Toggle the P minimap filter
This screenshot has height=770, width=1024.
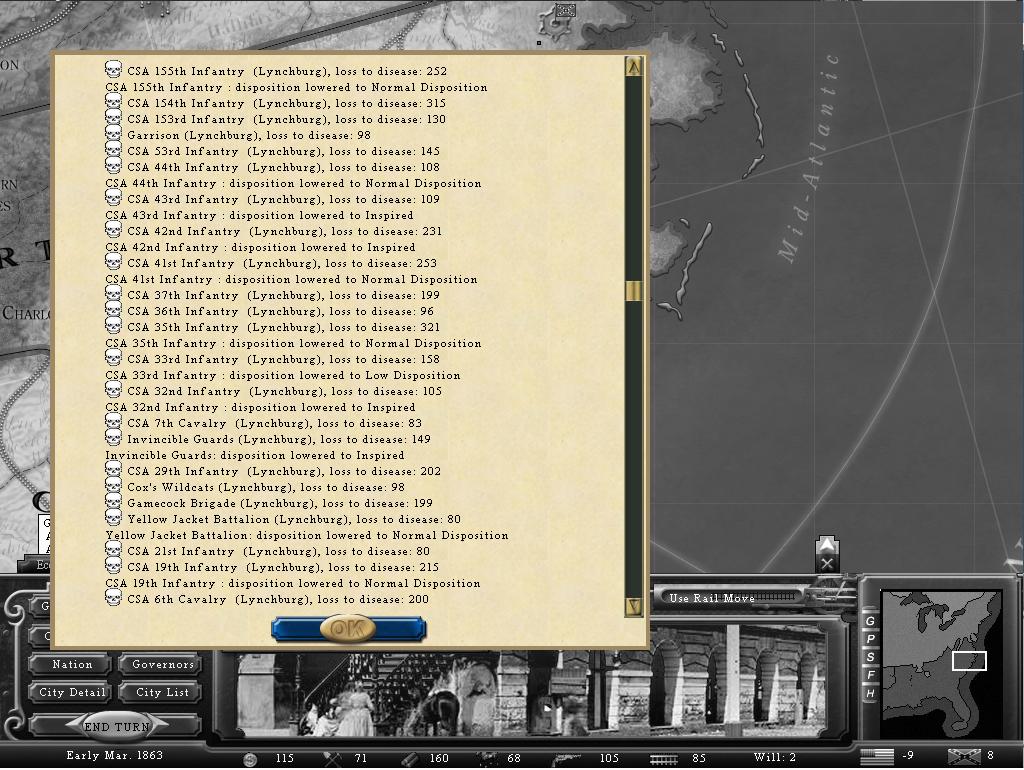coord(870,639)
